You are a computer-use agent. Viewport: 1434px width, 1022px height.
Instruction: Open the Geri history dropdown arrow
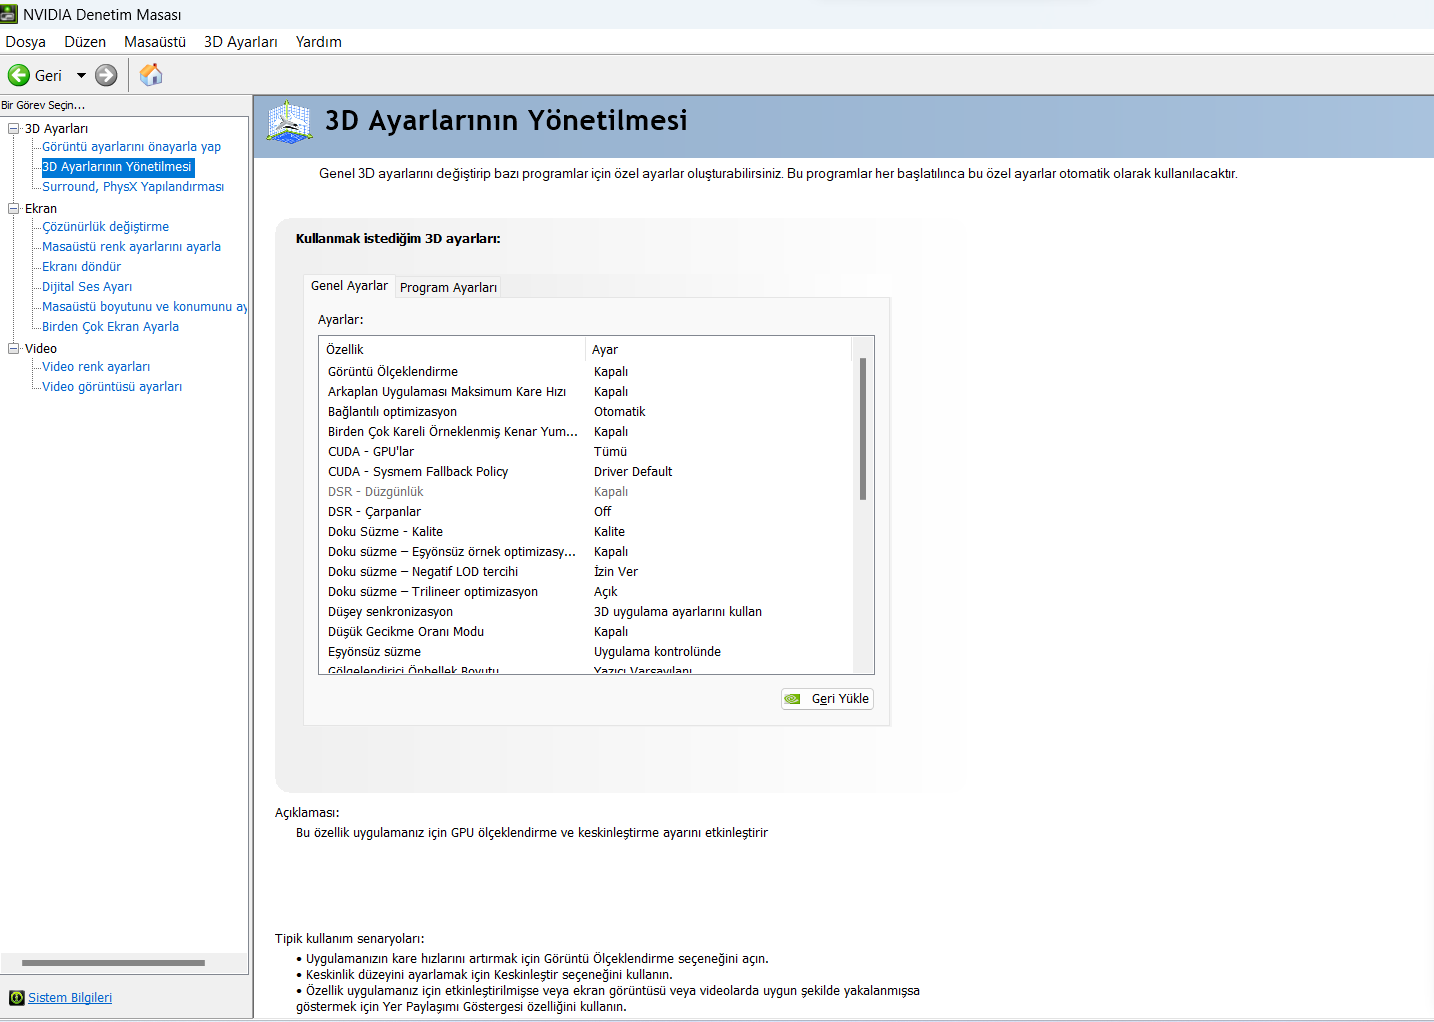81,75
